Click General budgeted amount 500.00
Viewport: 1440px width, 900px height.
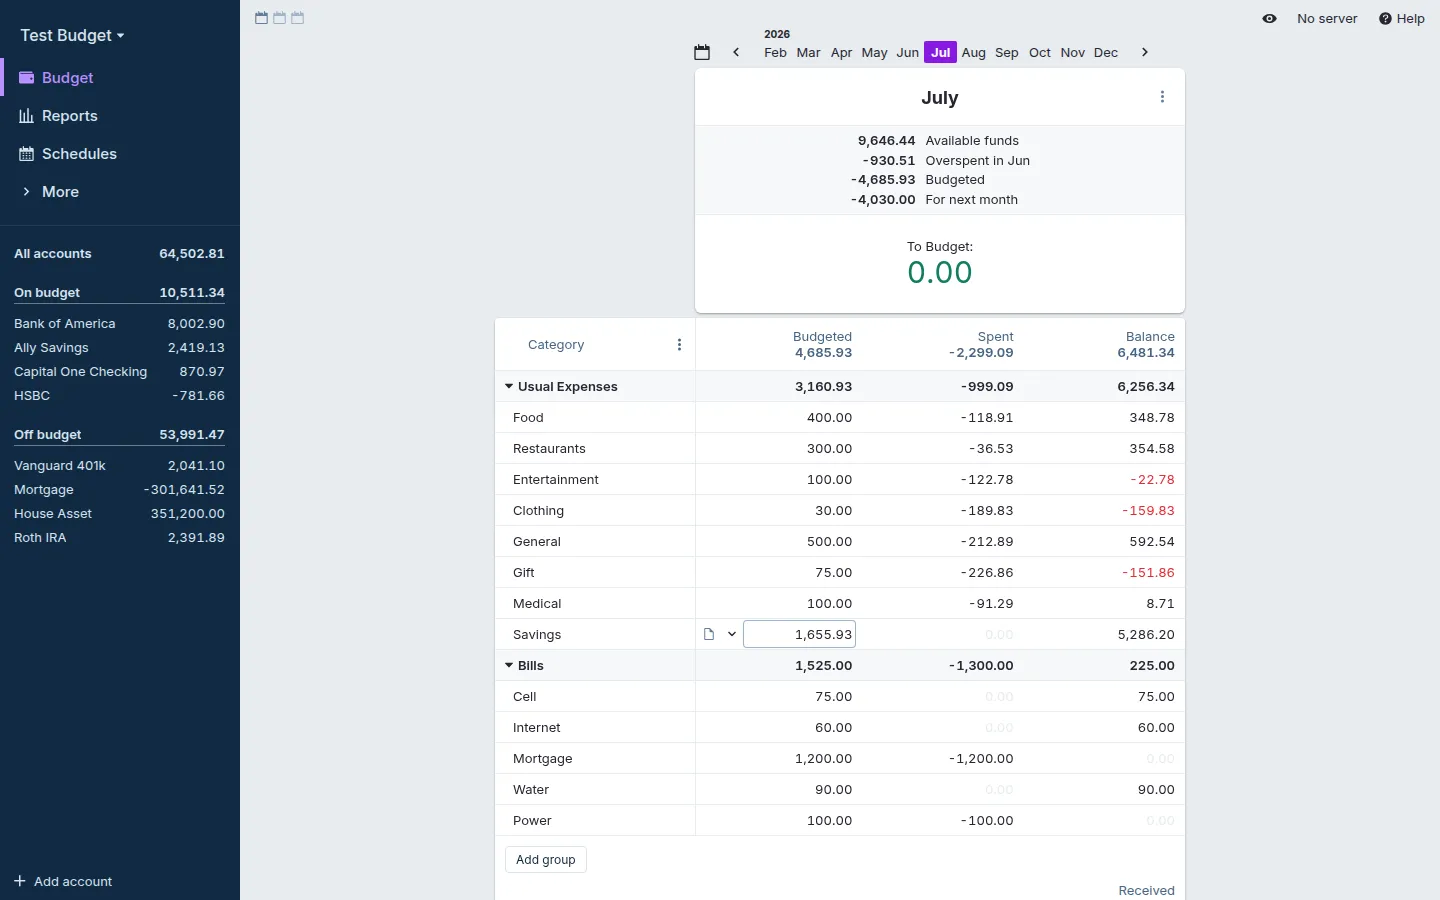[830, 542]
